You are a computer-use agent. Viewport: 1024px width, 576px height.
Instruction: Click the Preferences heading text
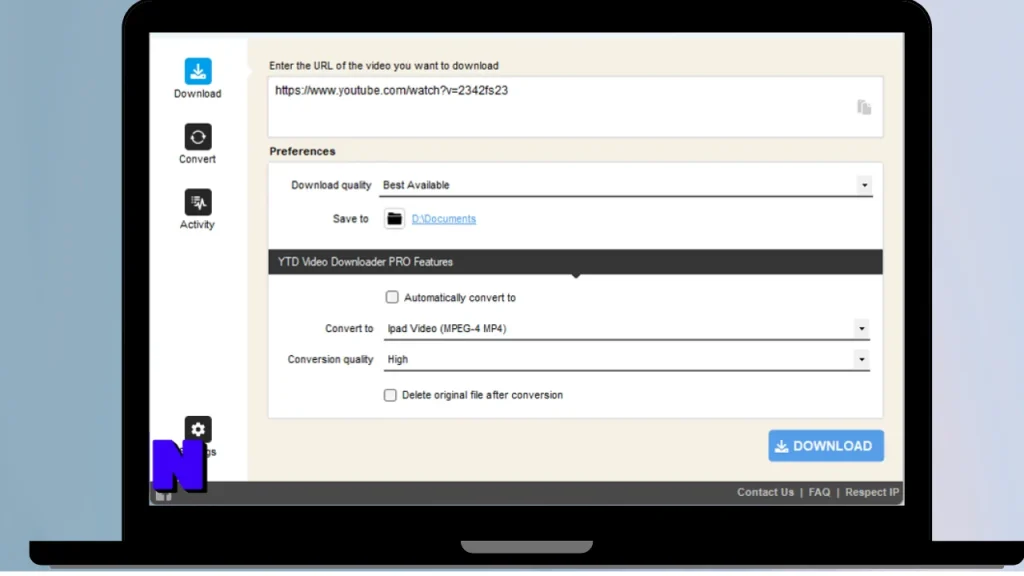(302, 151)
